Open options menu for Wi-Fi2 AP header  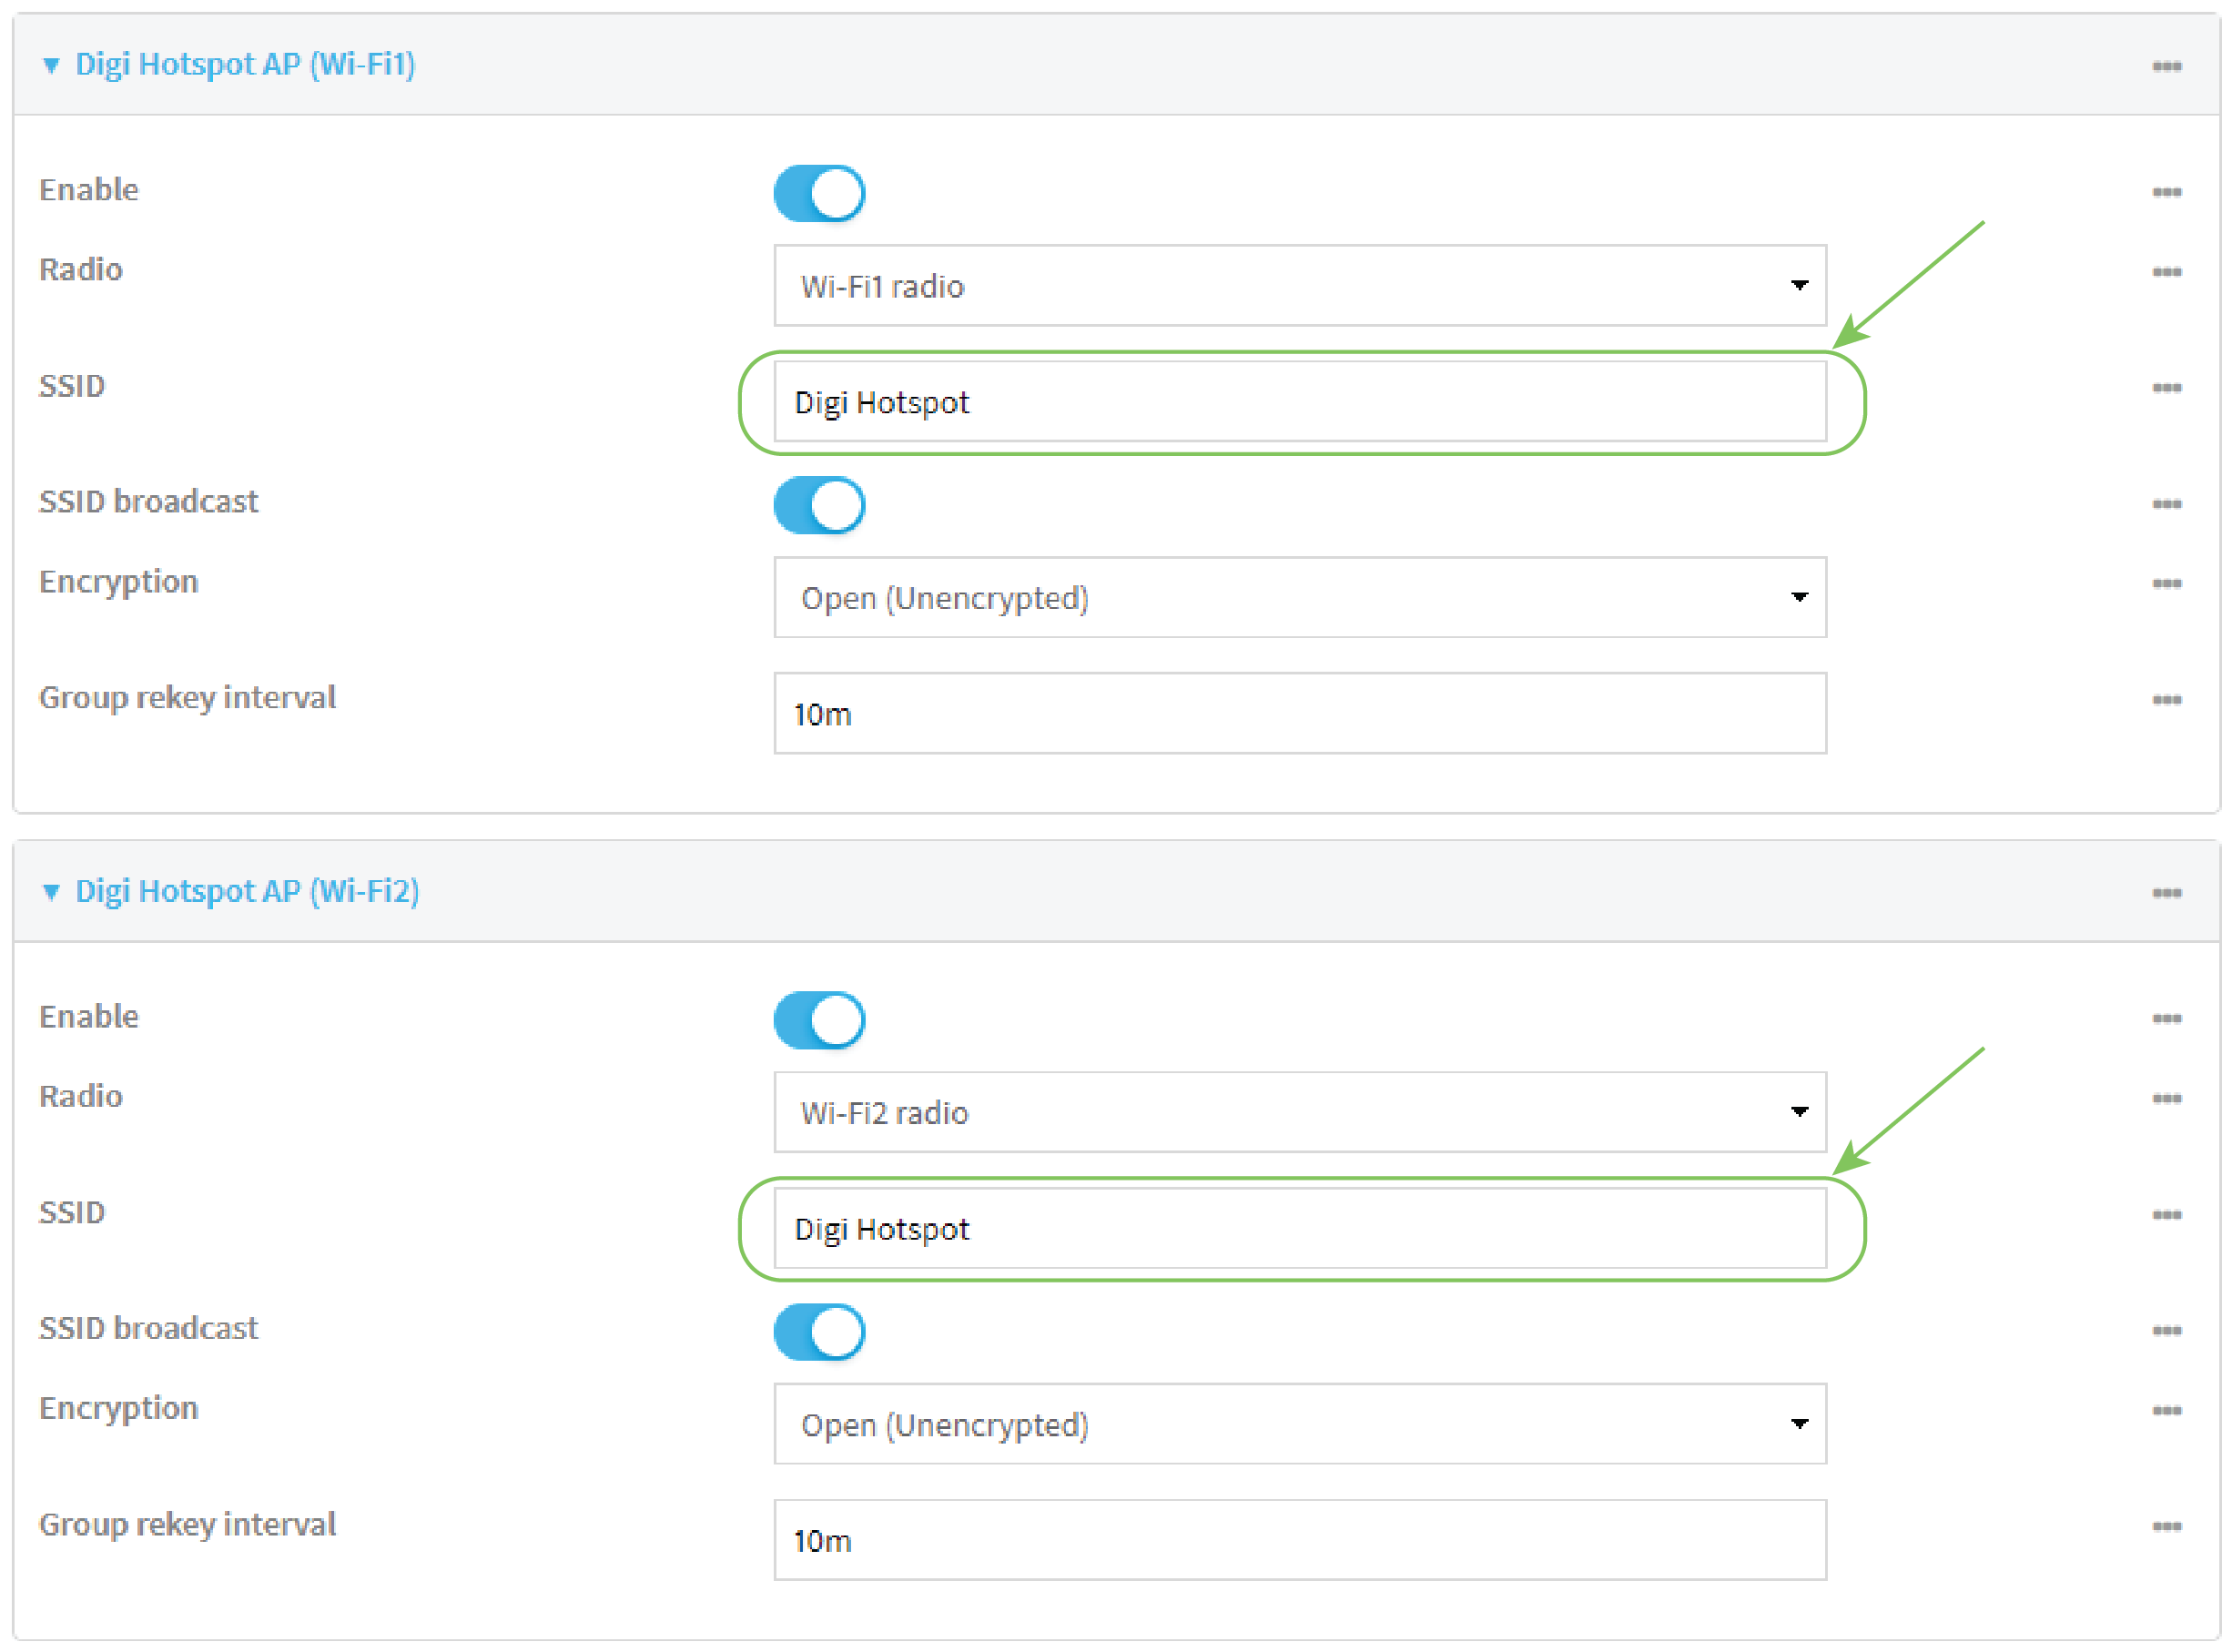point(2166,893)
